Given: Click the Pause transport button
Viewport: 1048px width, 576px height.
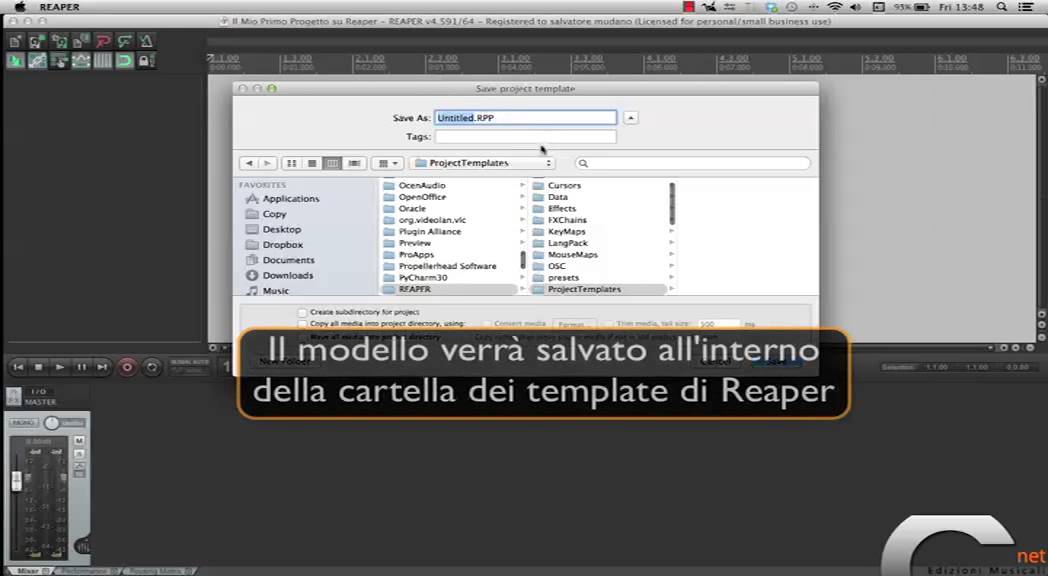Looking at the screenshot, I should pyautogui.click(x=81, y=367).
